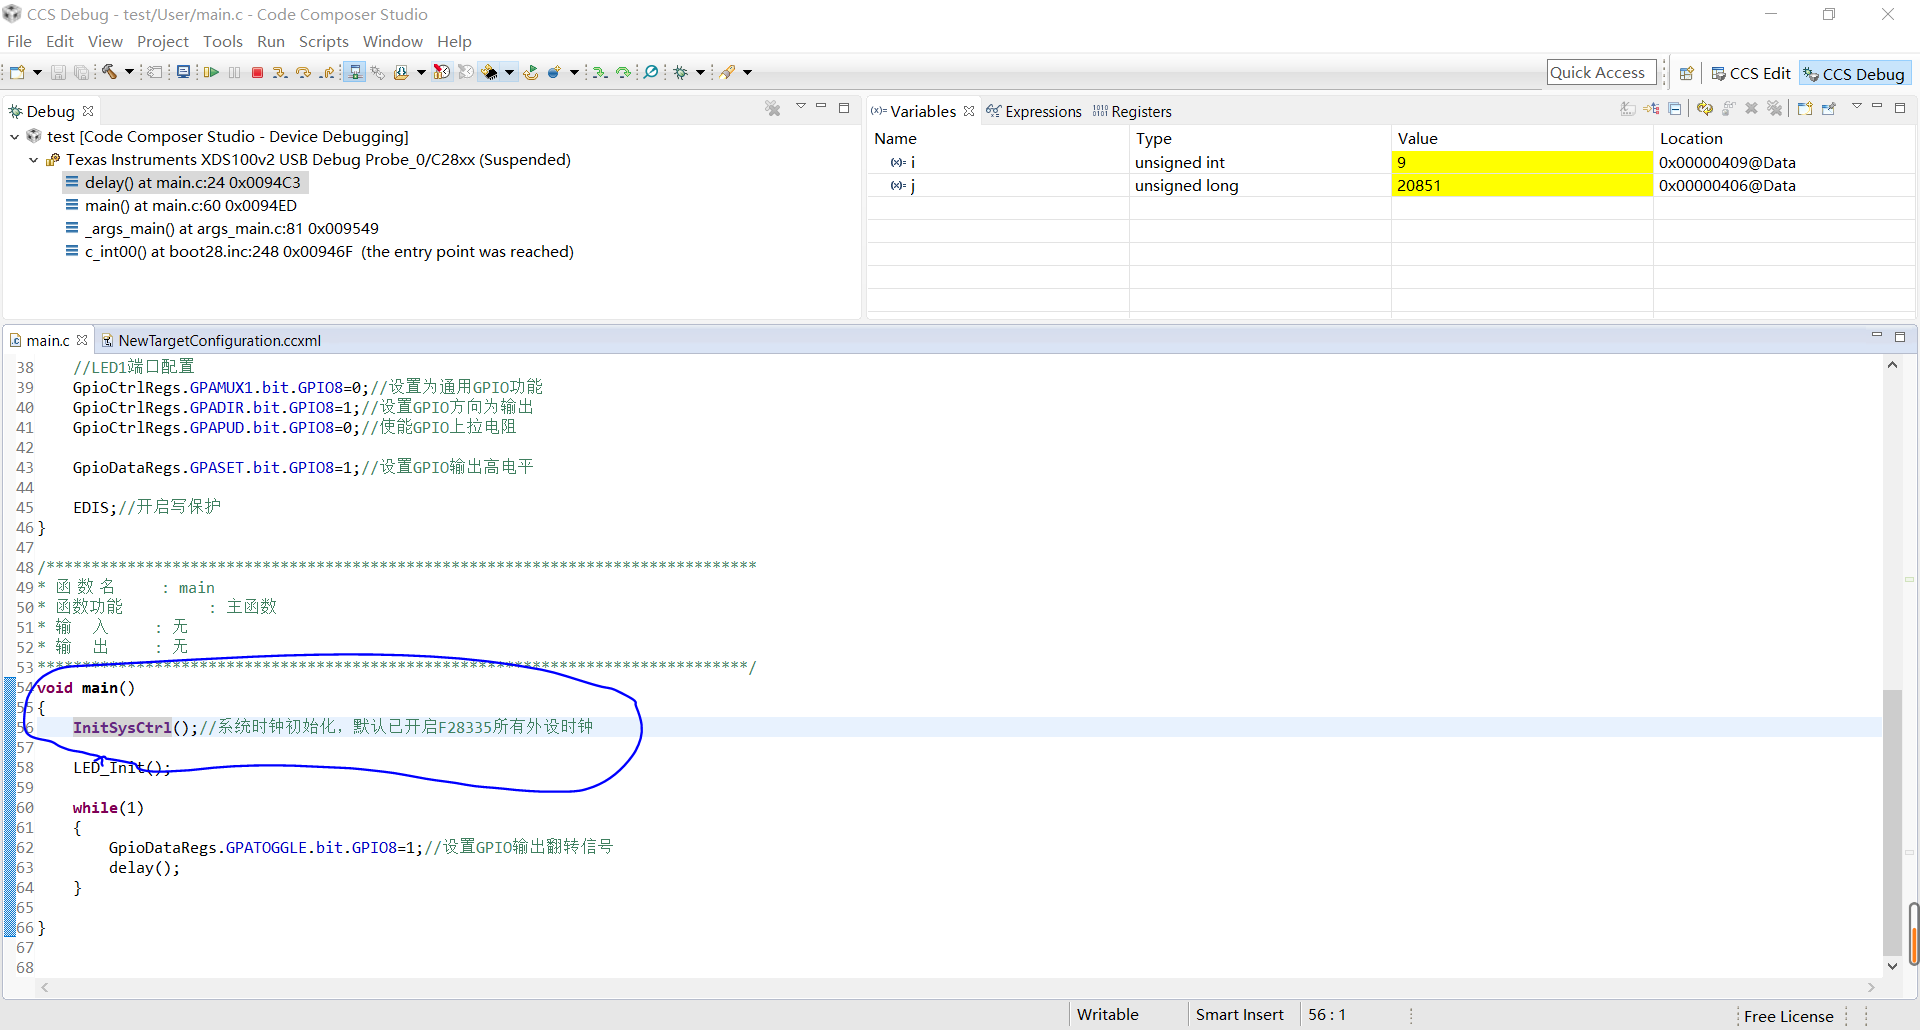The width and height of the screenshot is (1920, 1030).
Task: Open the Quick Access search field
Action: click(1599, 71)
